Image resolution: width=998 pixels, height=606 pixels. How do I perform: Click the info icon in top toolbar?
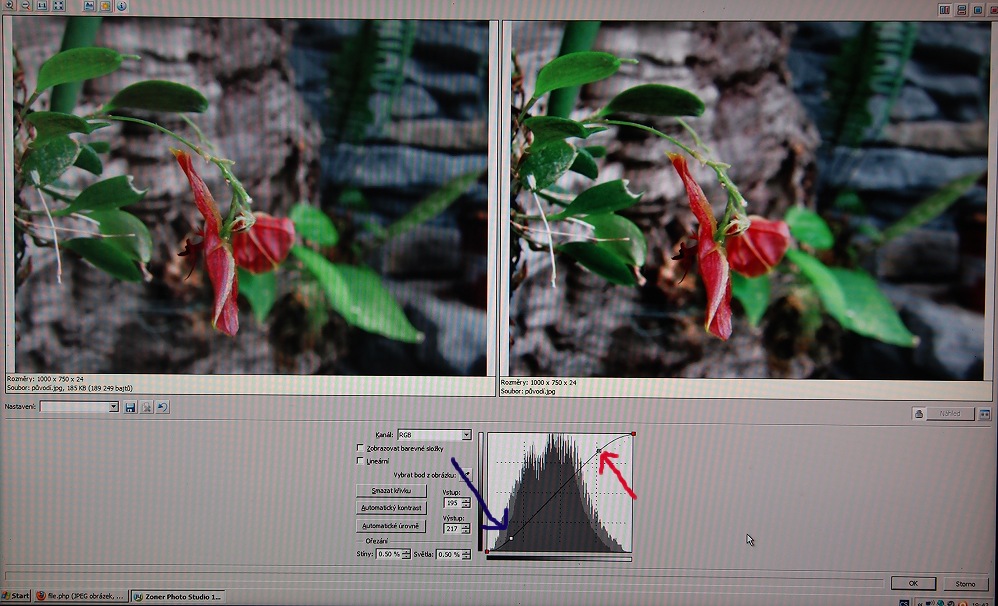[121, 6]
